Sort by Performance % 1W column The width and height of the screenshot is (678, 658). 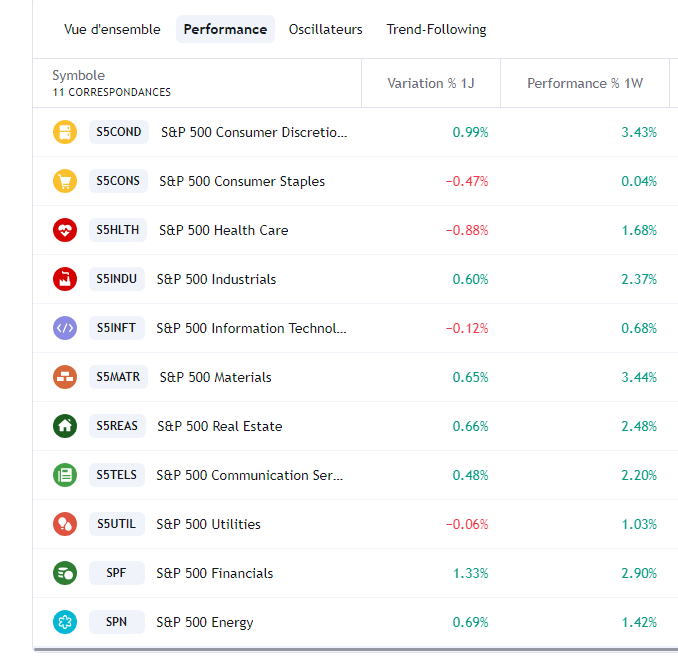(584, 83)
